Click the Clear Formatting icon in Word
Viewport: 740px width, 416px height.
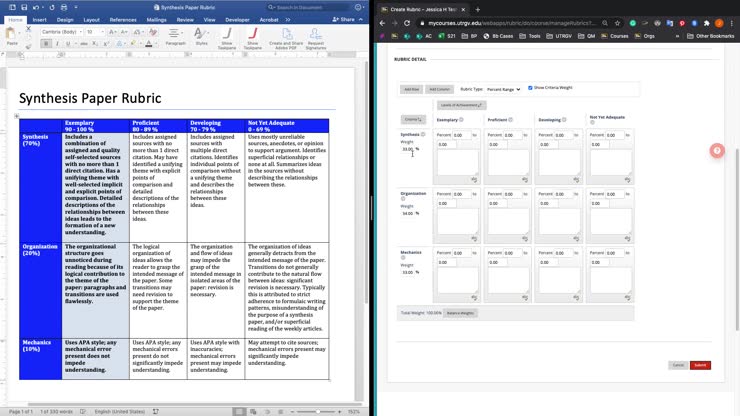153,32
